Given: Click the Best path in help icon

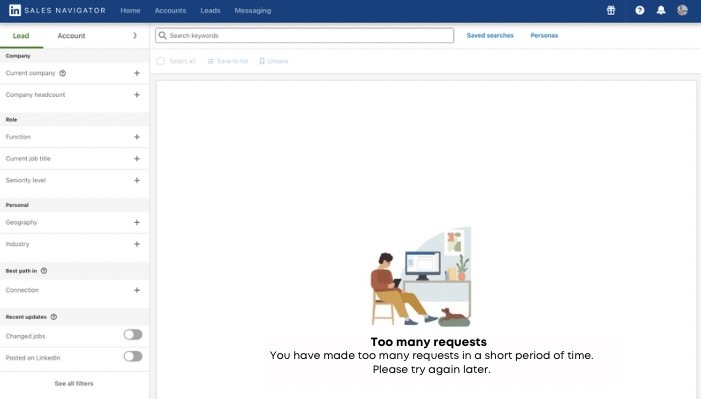Looking at the screenshot, I should click(x=44, y=271).
